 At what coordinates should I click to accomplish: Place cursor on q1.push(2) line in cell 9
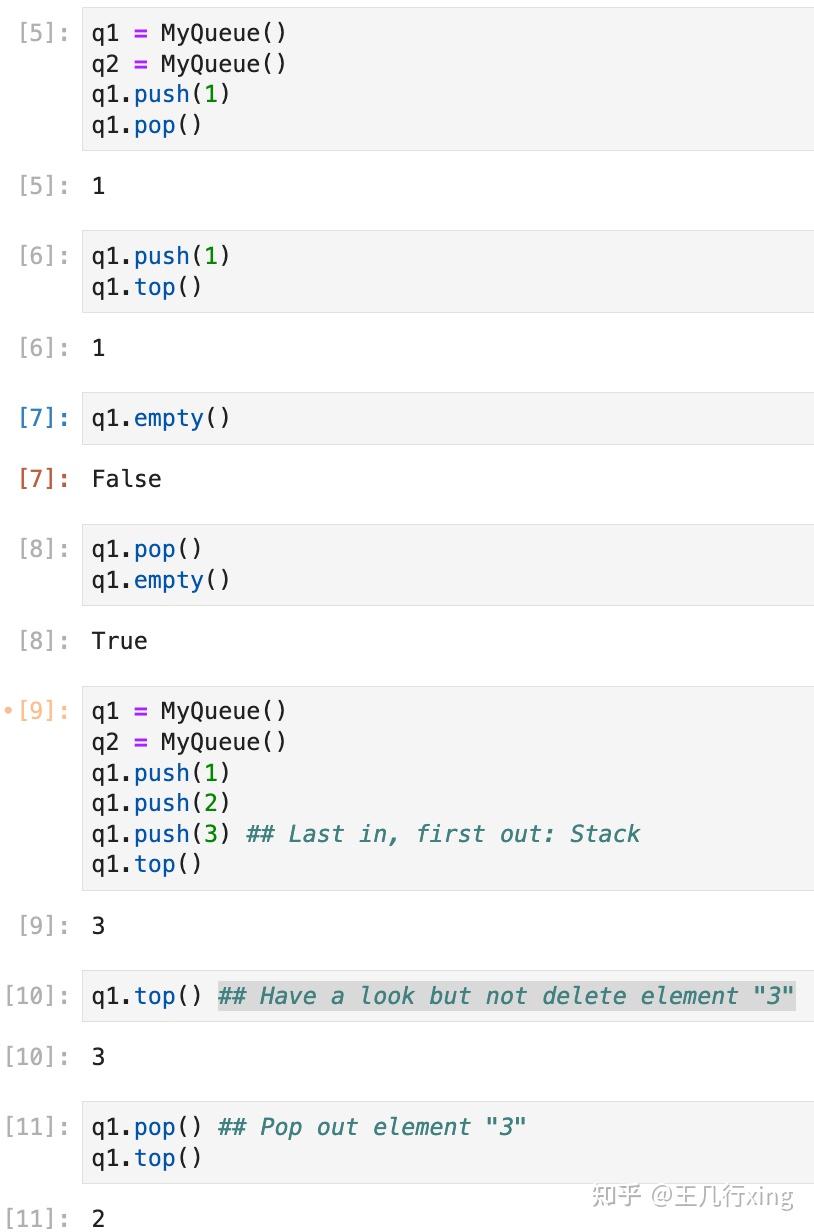tap(161, 803)
